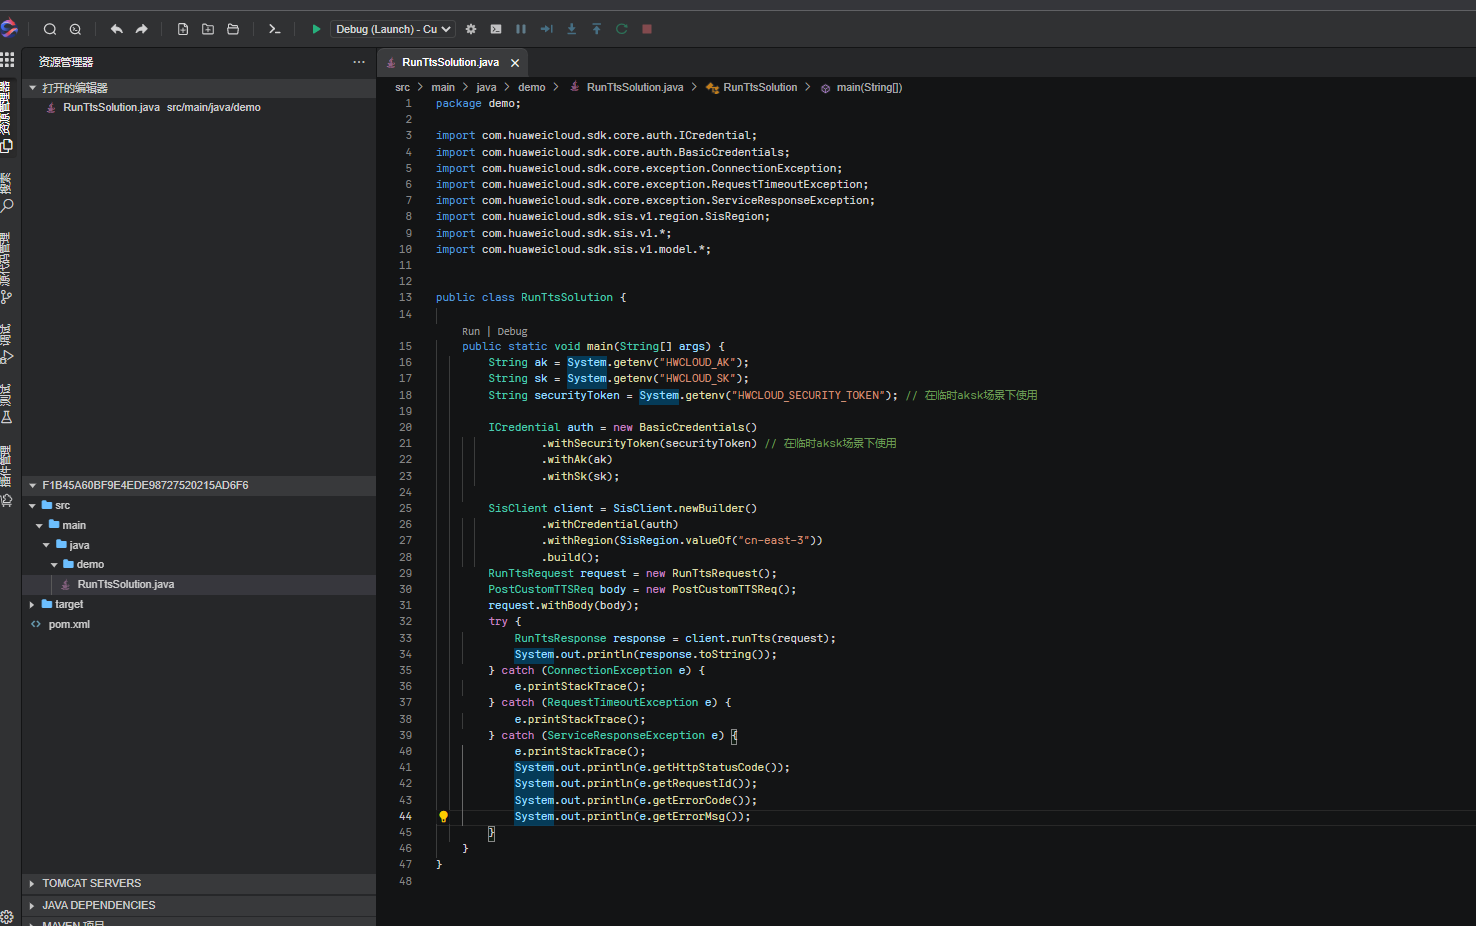The height and width of the screenshot is (926, 1476).
Task: Click the lightbulb quick-fix icon on line 44
Action: [x=443, y=817]
